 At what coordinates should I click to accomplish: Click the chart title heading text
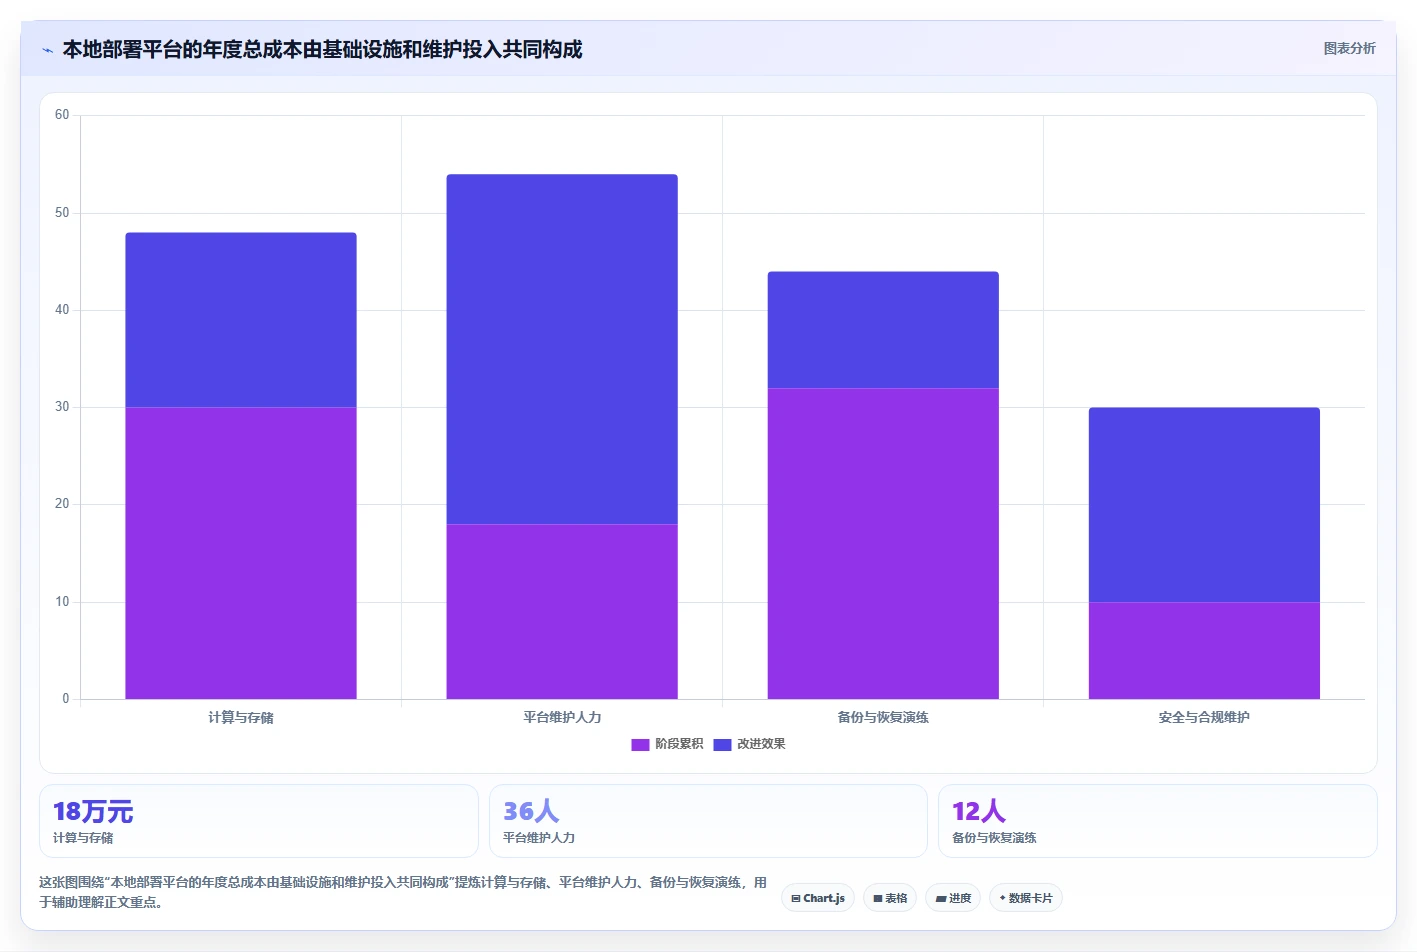(x=322, y=49)
